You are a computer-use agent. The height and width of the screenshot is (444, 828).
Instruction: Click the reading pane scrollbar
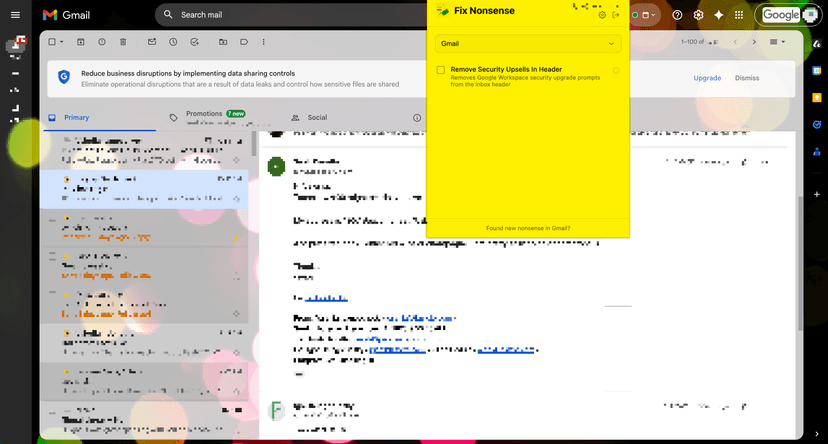[x=800, y=262]
